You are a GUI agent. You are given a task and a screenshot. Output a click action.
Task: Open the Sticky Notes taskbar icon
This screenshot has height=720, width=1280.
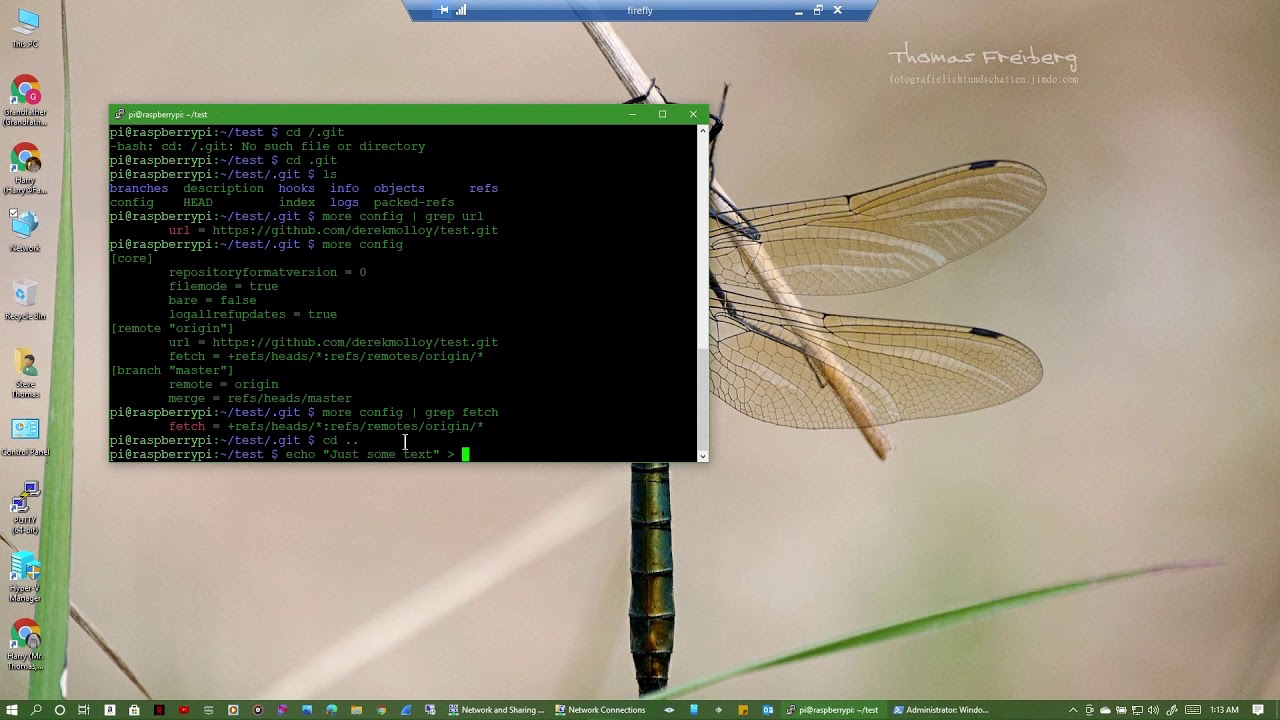tap(743, 710)
